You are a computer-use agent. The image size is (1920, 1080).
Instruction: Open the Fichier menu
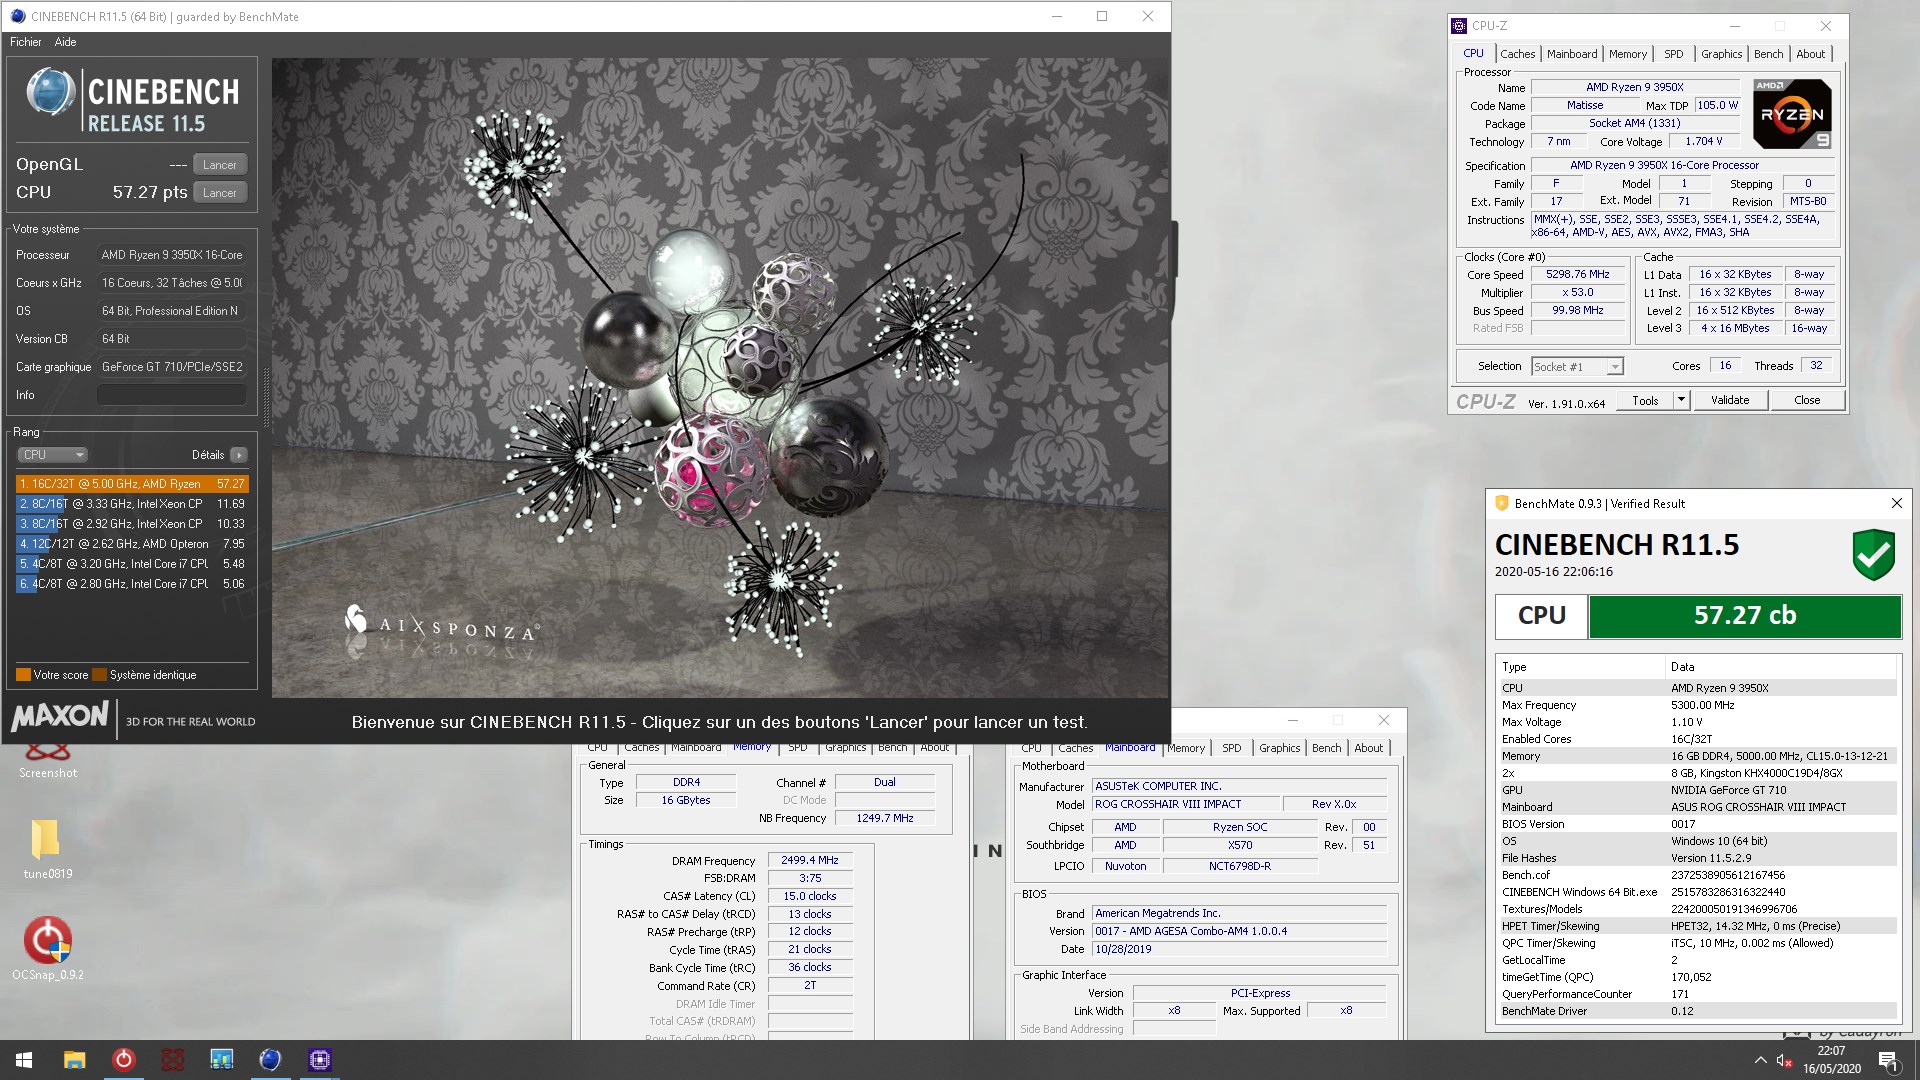[26, 42]
